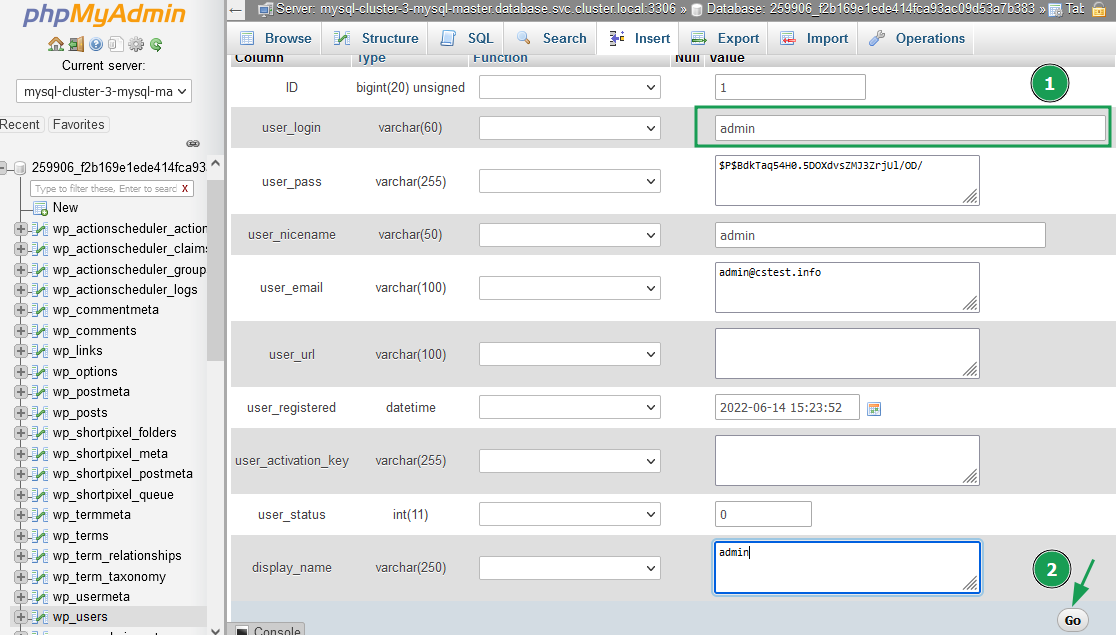1116x635 pixels.
Task: Click the Favorites button in sidebar
Action: tap(78, 125)
